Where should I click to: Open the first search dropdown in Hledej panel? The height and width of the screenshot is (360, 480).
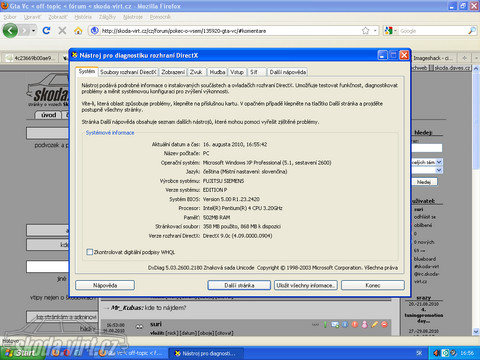(x=439, y=162)
